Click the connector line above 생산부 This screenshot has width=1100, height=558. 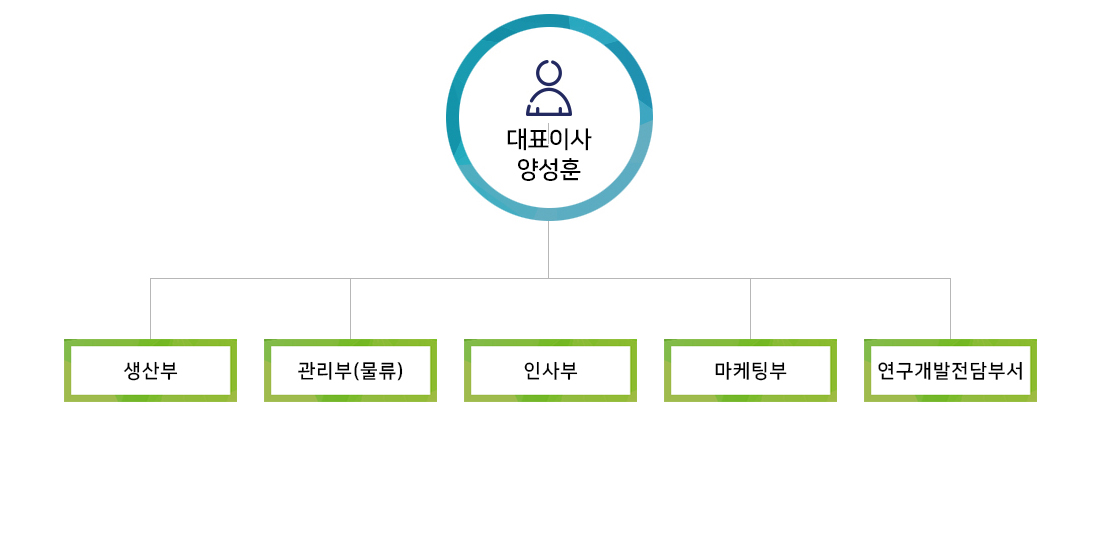coord(150,310)
